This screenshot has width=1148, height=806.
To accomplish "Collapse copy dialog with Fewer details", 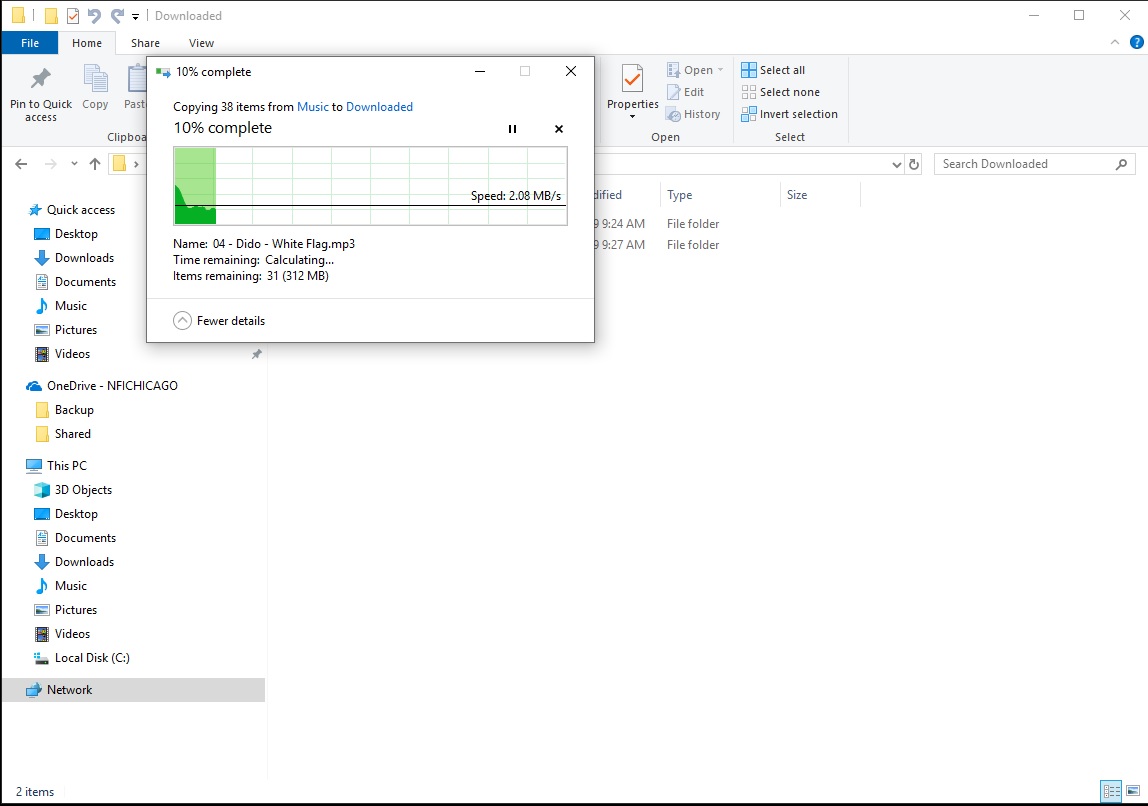I will pyautogui.click(x=220, y=321).
